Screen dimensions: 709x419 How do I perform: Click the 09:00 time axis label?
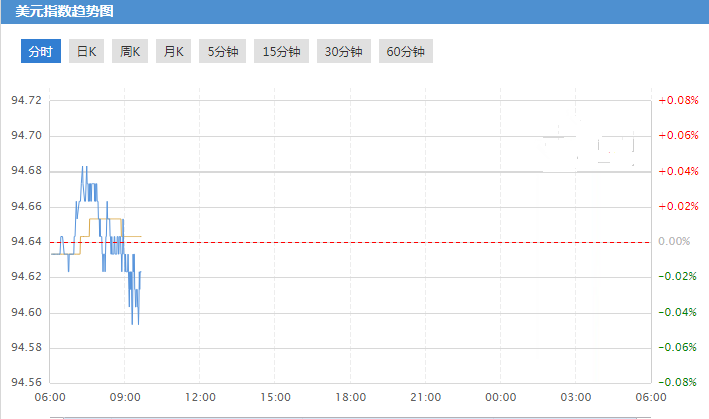[125, 397]
